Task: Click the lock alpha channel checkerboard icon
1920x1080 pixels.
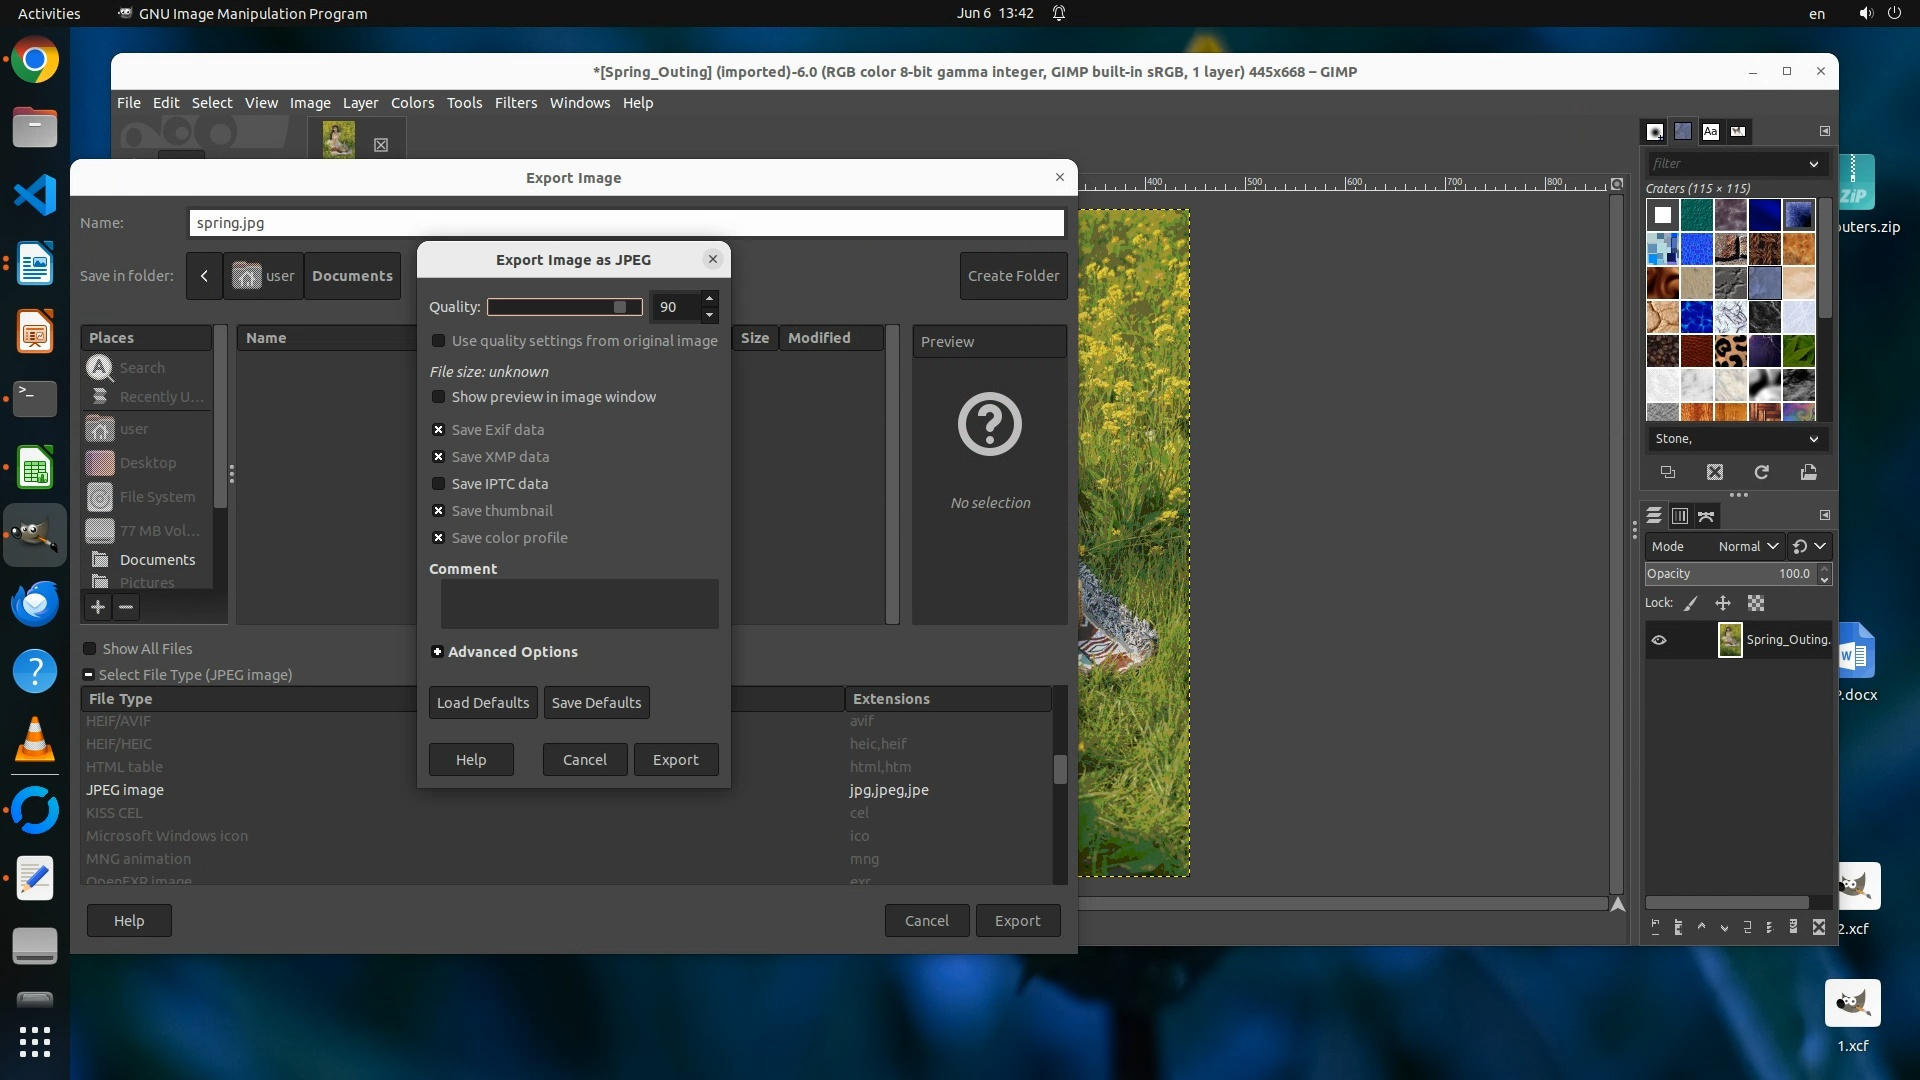Action: coord(1756,603)
